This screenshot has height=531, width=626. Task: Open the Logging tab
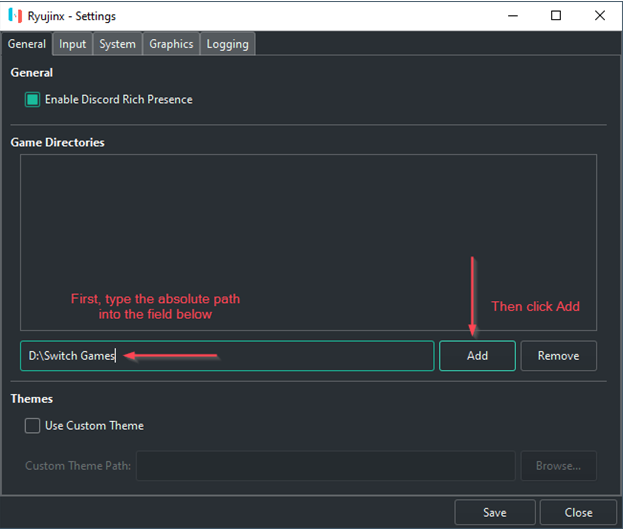[x=228, y=44]
